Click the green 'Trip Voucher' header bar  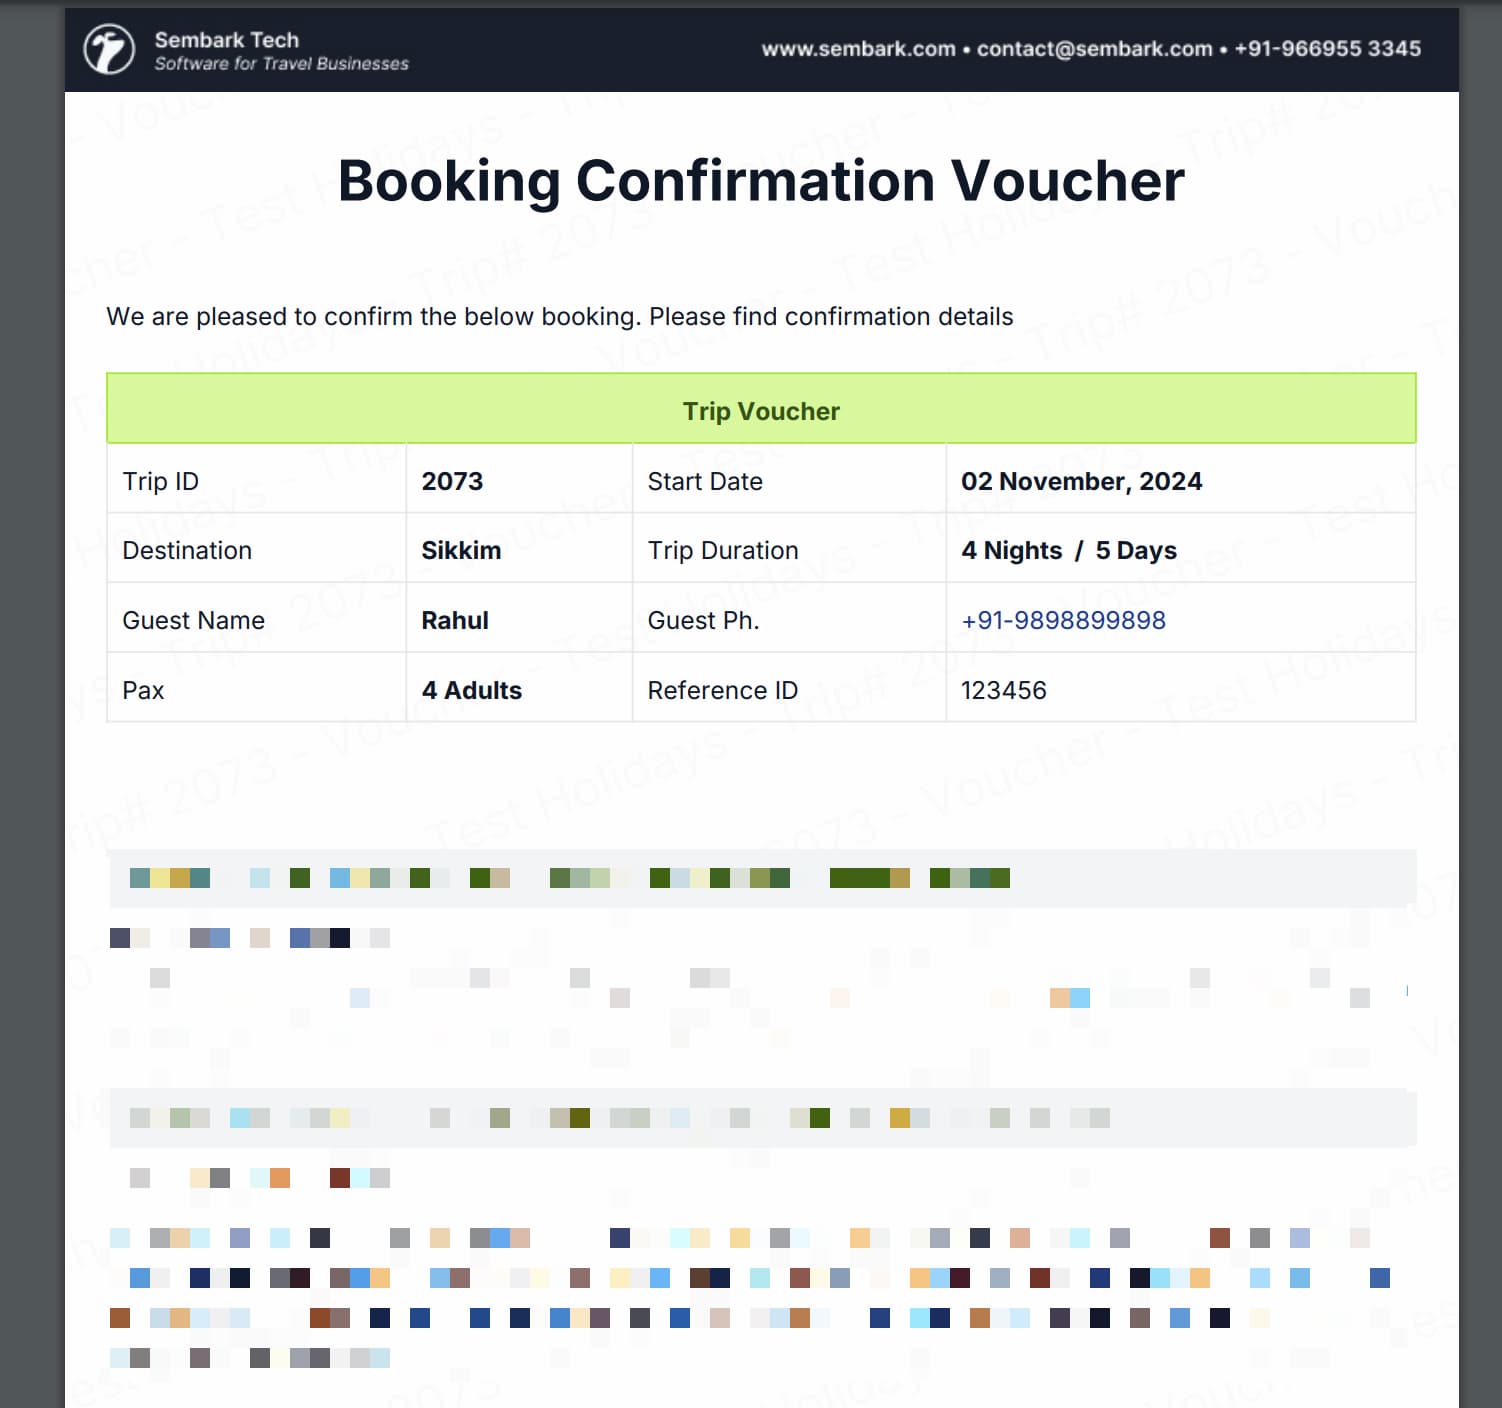pos(761,410)
